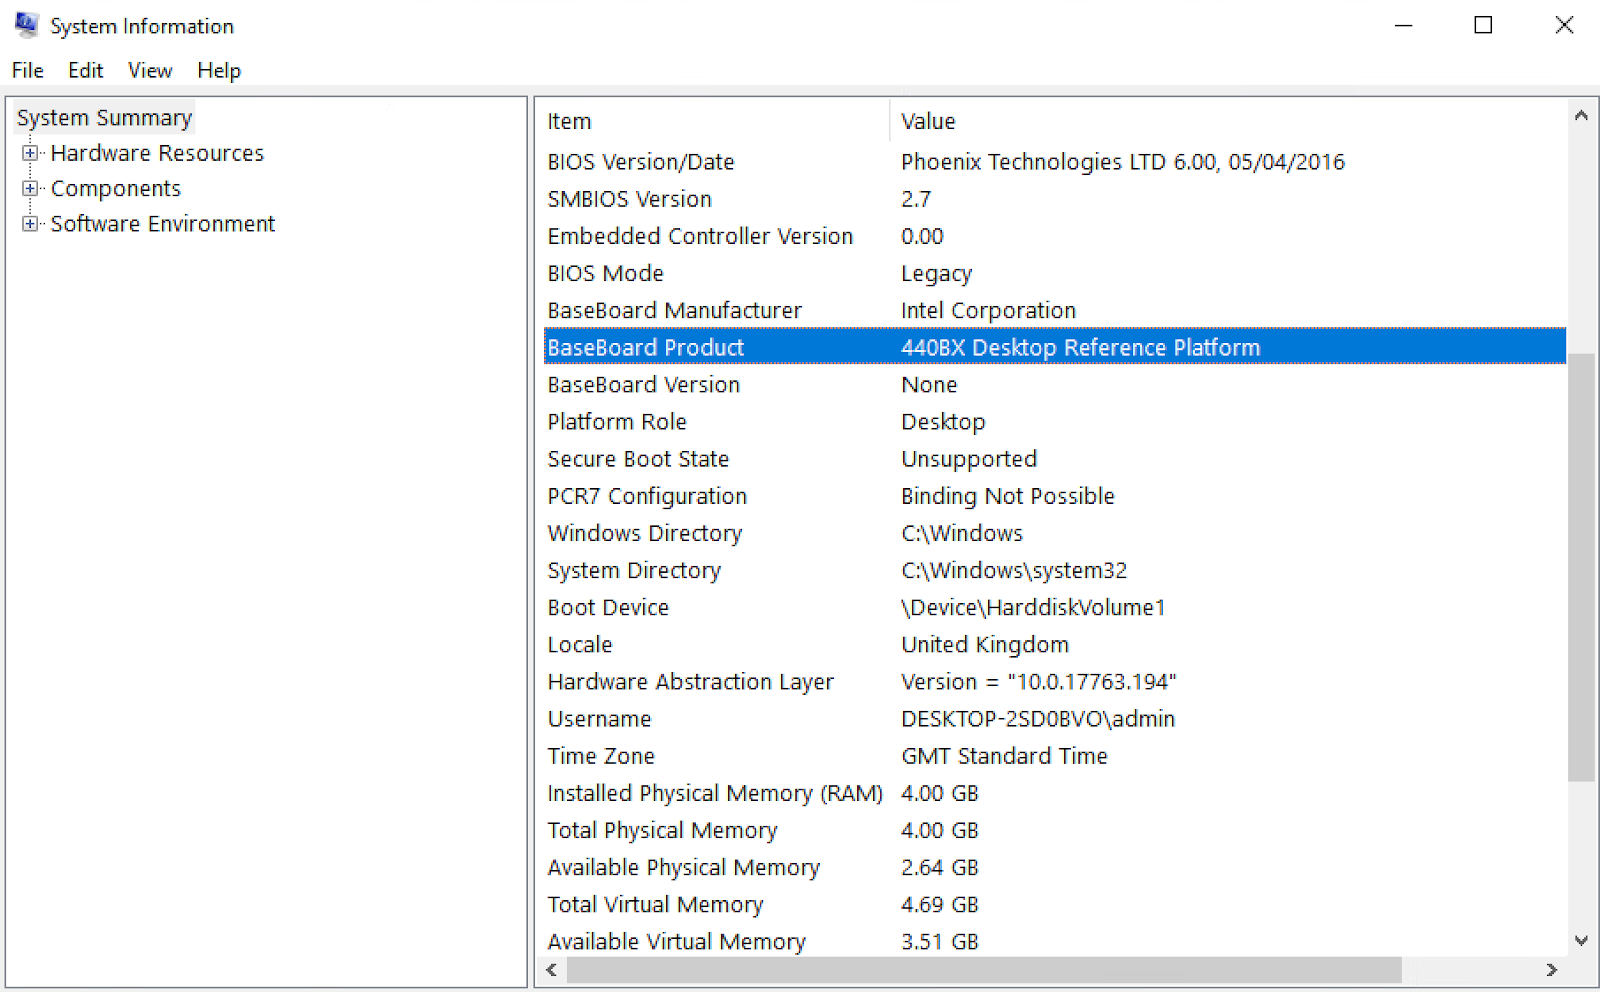
Task: Click the plus icon beside Components
Action: (30, 188)
